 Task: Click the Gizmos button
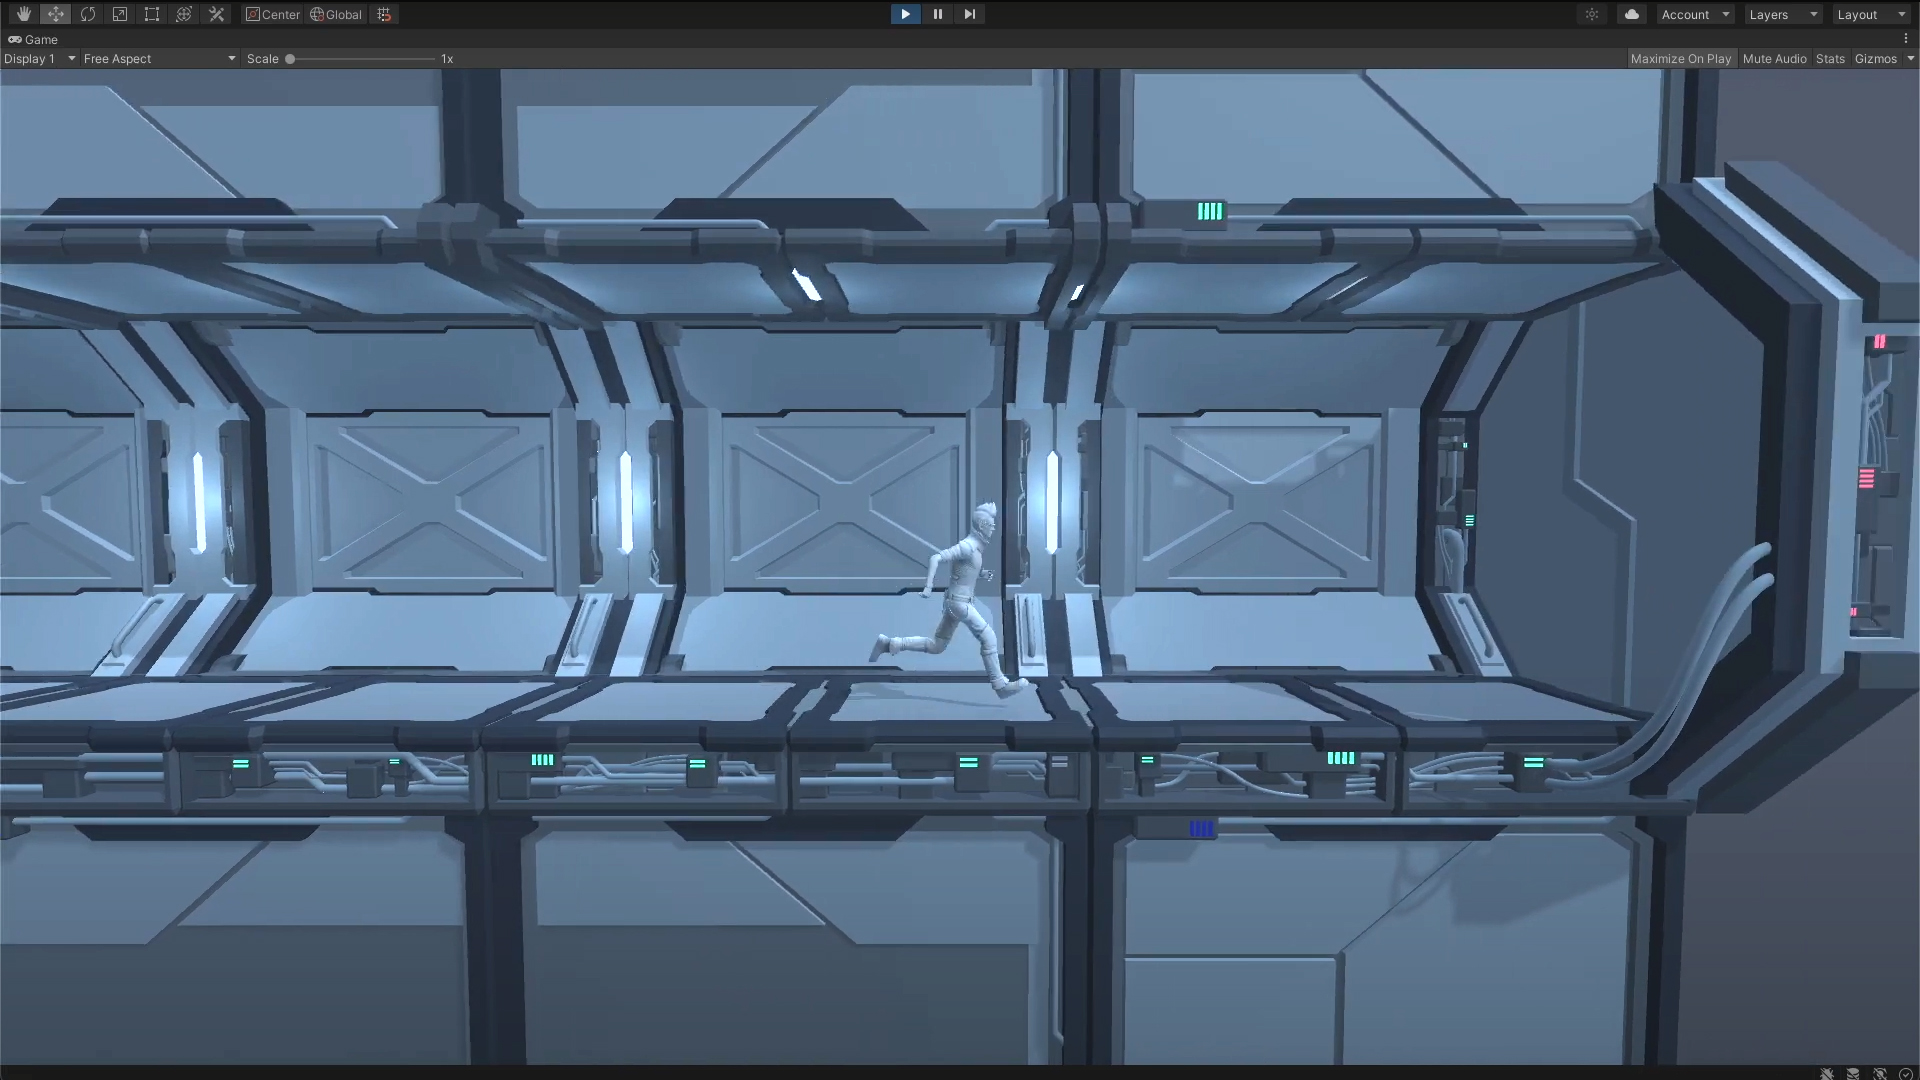coord(1875,59)
